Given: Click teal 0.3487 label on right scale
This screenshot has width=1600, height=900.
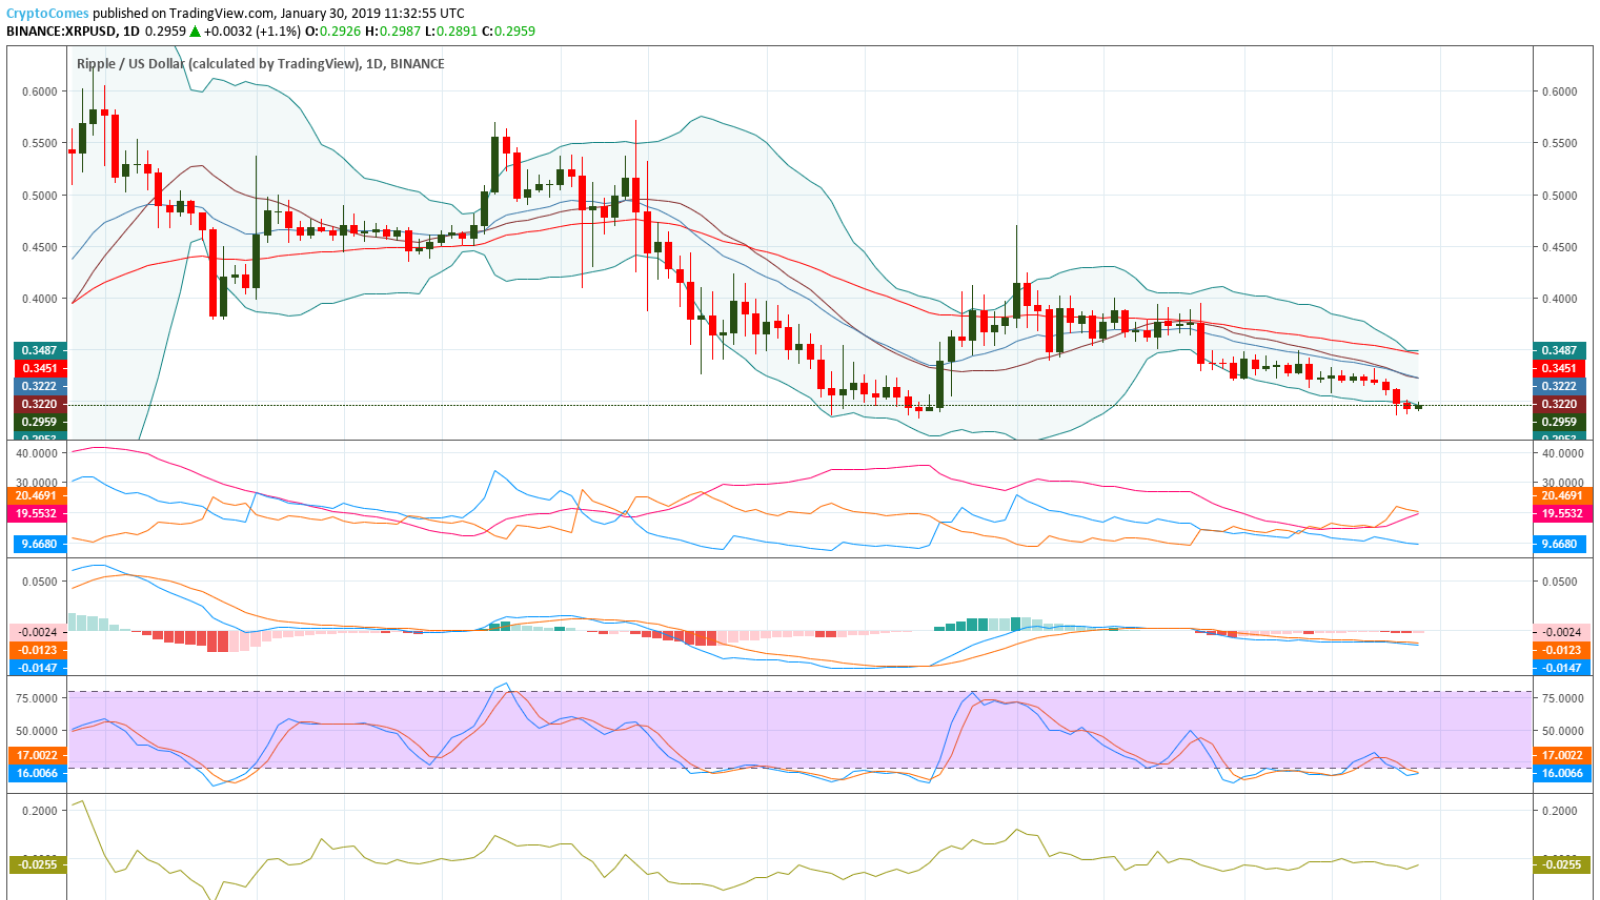Looking at the screenshot, I should [1559, 350].
